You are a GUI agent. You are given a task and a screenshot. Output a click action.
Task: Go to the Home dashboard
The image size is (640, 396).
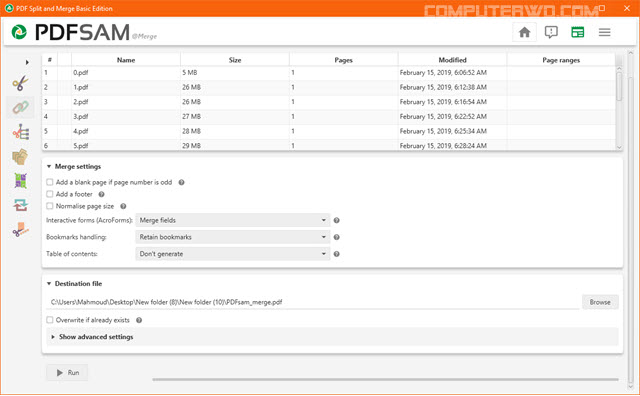(x=524, y=32)
